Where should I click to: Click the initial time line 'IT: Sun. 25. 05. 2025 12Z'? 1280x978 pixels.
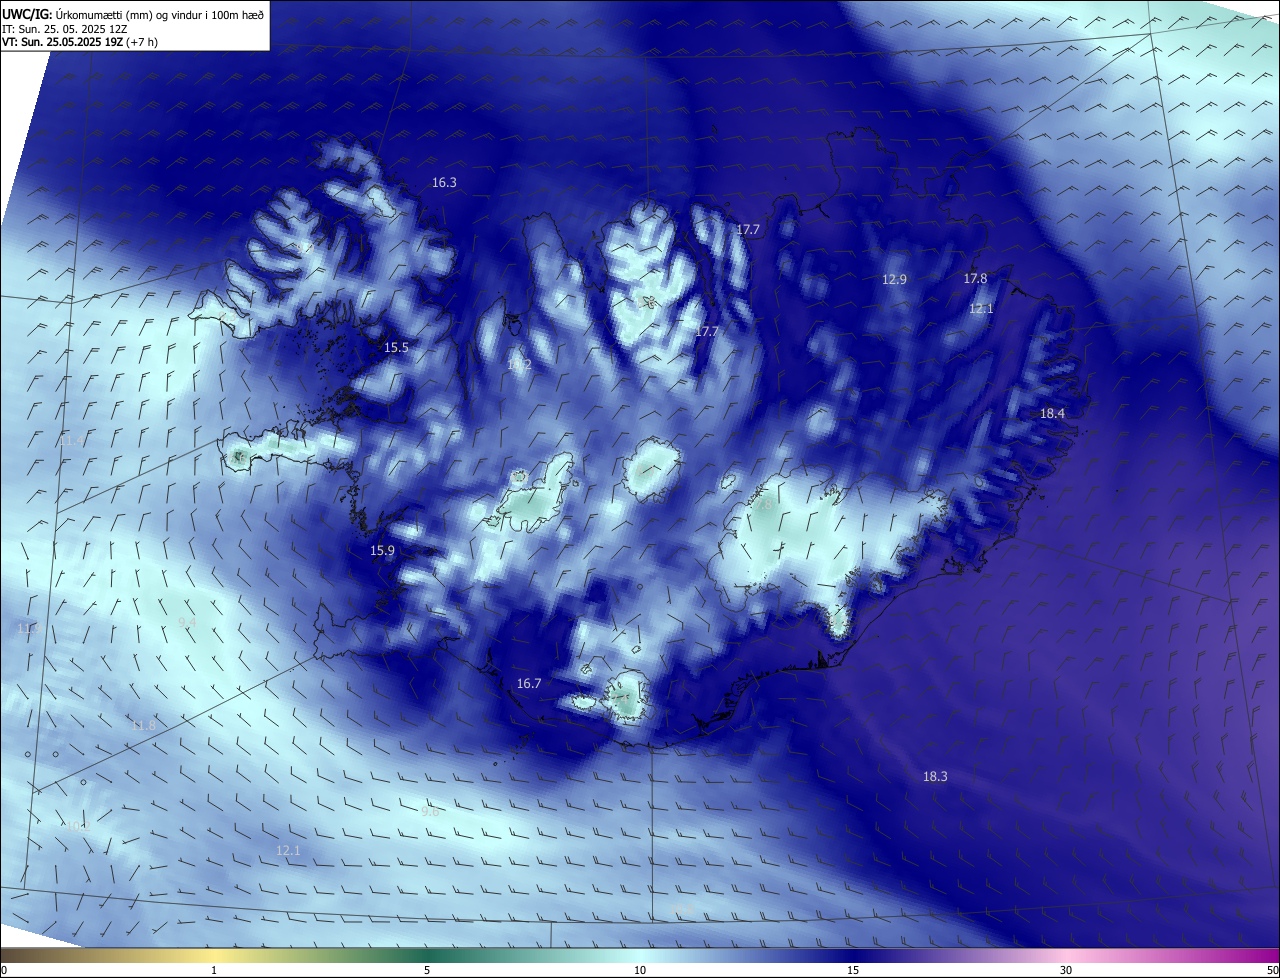click(64, 29)
